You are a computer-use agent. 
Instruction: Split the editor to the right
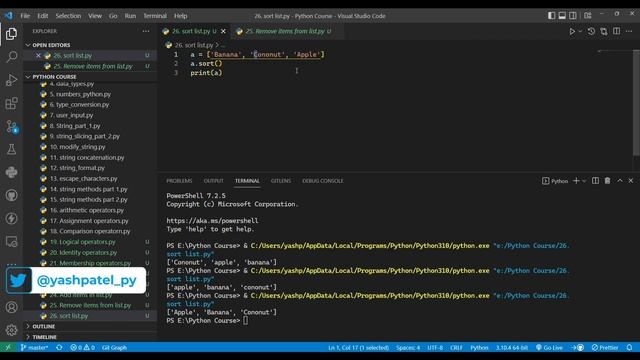click(616, 31)
